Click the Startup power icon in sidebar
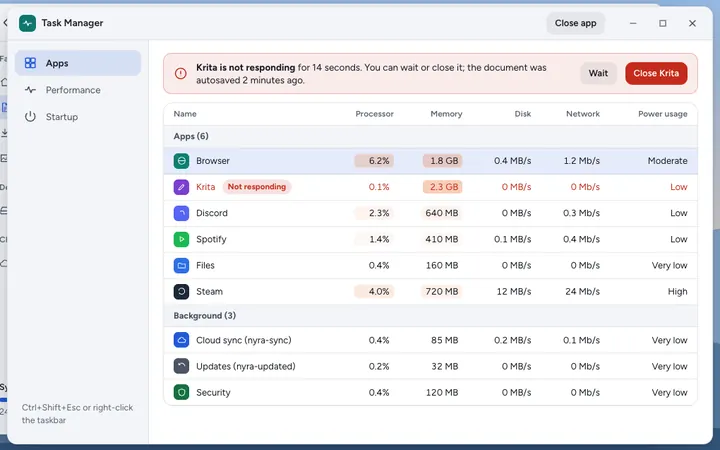The height and width of the screenshot is (450, 720). tap(30, 117)
